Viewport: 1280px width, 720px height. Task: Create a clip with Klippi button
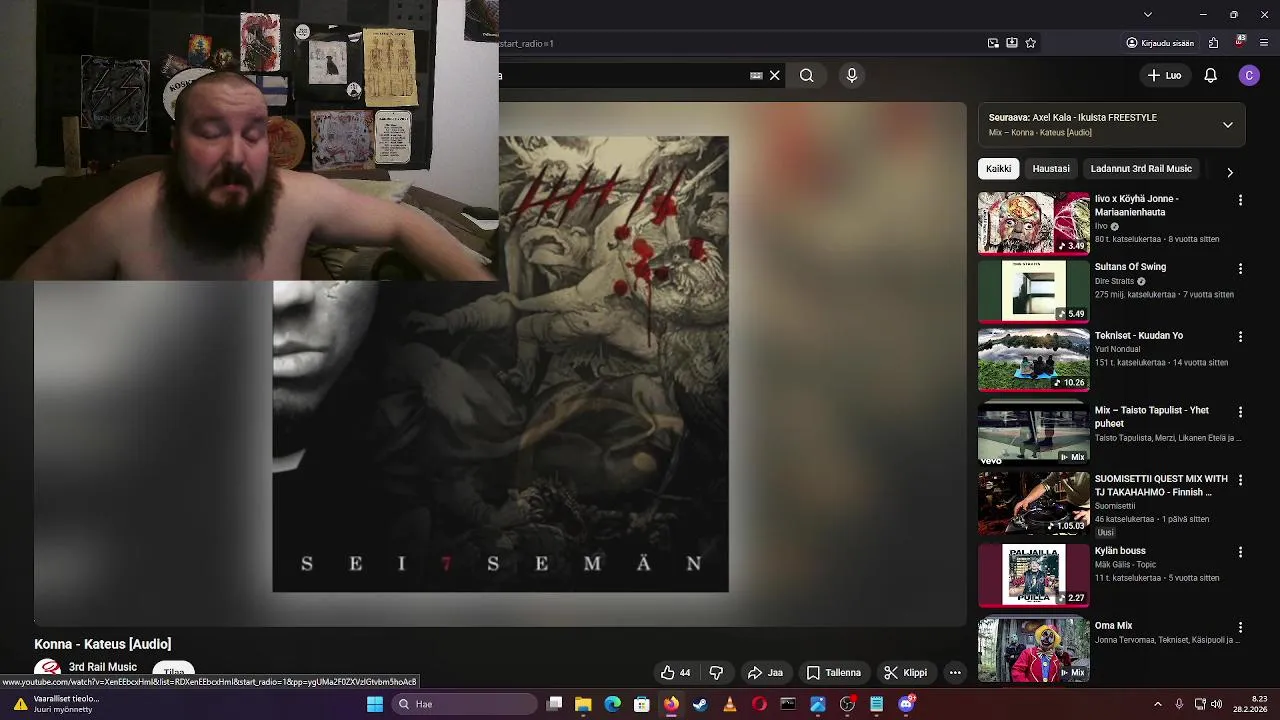pyautogui.click(x=905, y=673)
